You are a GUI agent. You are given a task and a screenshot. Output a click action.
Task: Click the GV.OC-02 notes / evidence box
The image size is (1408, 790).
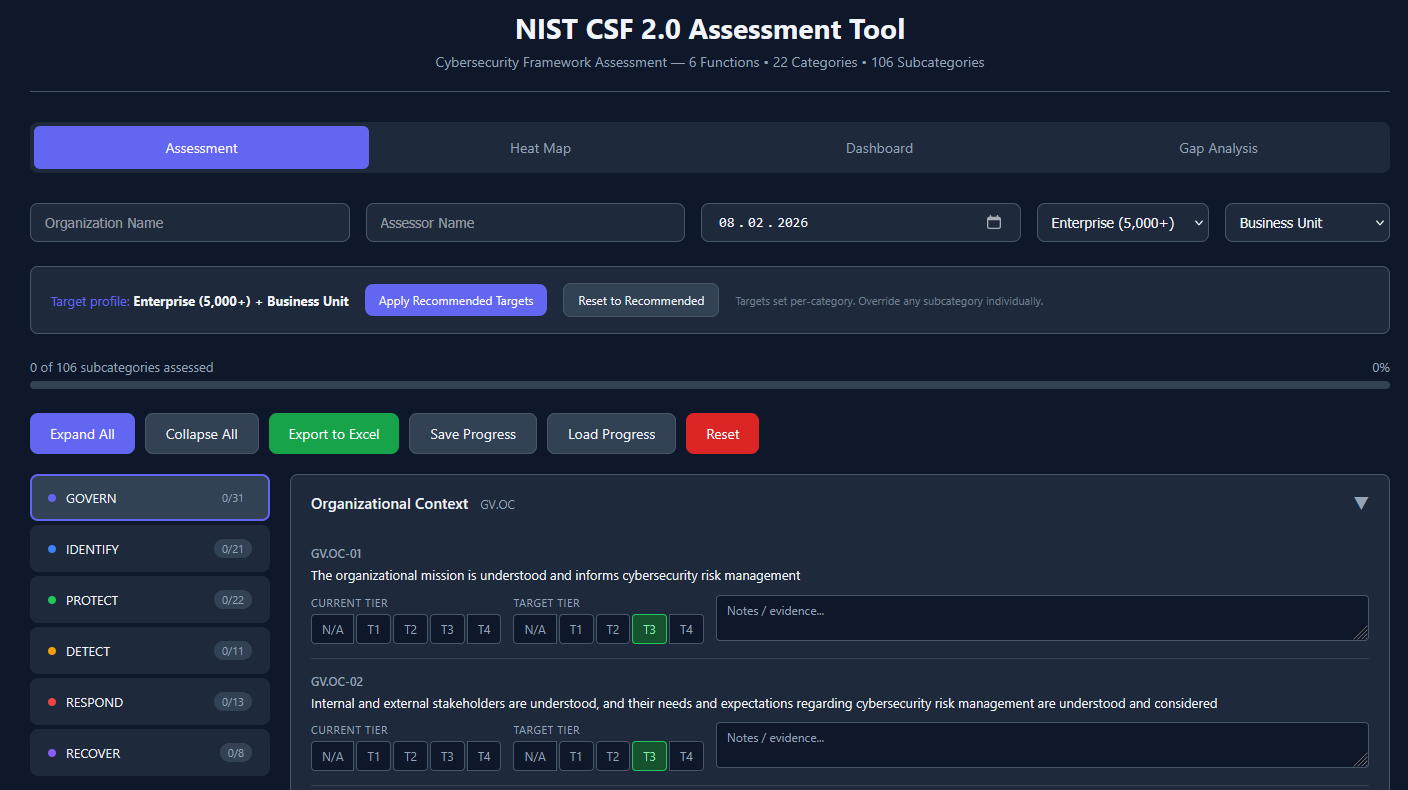coord(1042,745)
